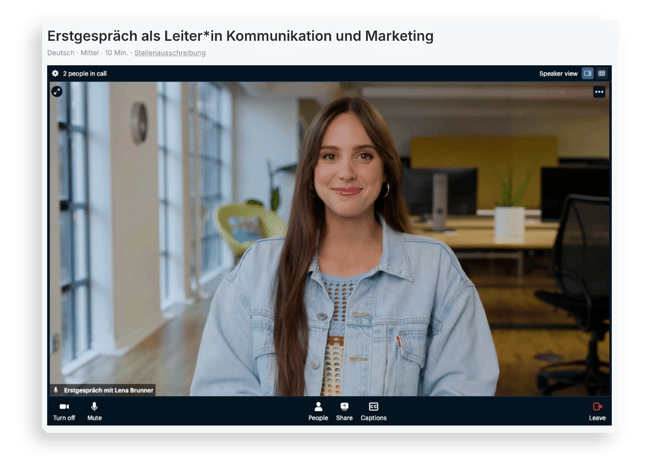Share your screen
This screenshot has height=465, width=650.
tap(344, 412)
